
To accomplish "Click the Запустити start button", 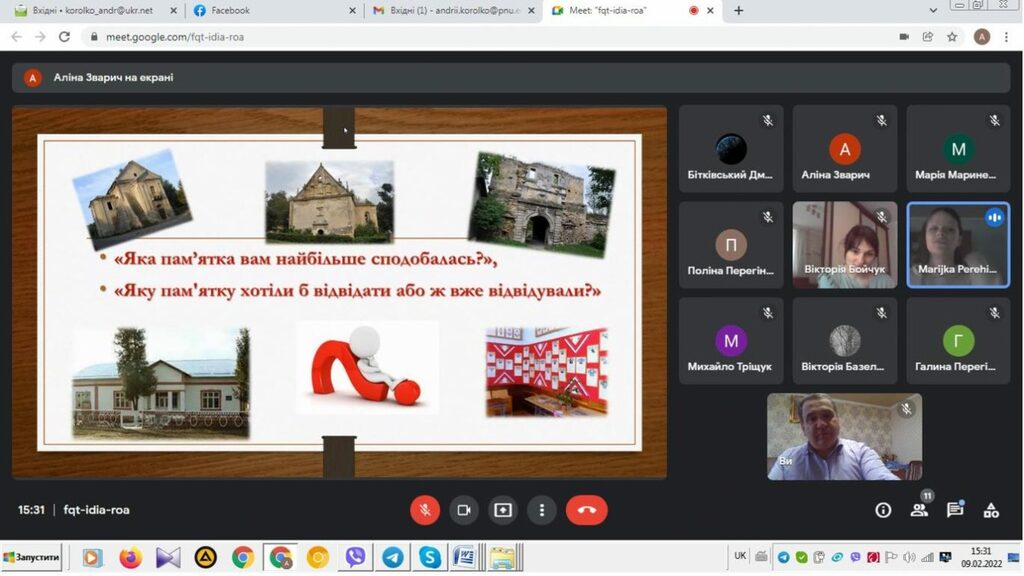I will point(32,557).
